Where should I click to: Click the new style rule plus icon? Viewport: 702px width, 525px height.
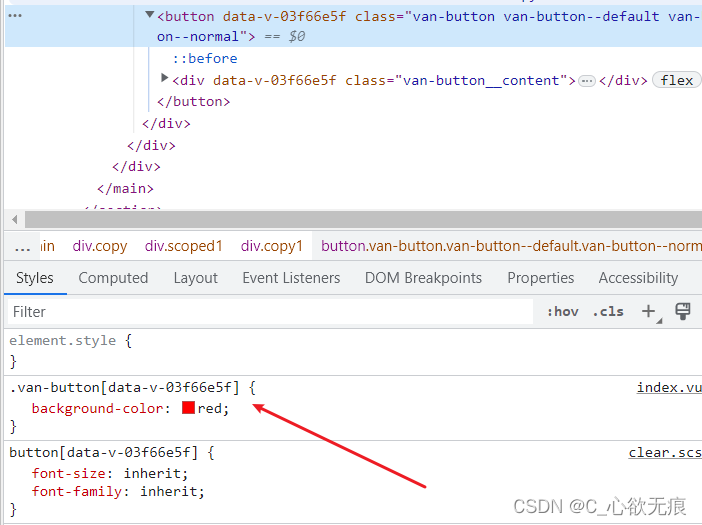[648, 311]
